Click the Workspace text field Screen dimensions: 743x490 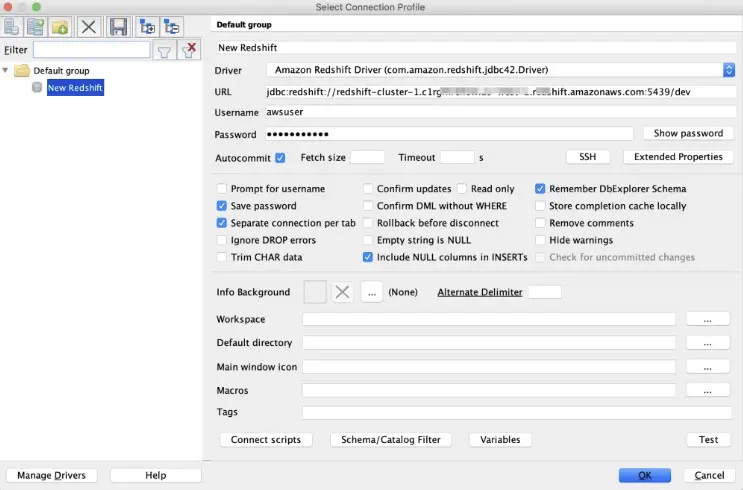[x=489, y=319]
